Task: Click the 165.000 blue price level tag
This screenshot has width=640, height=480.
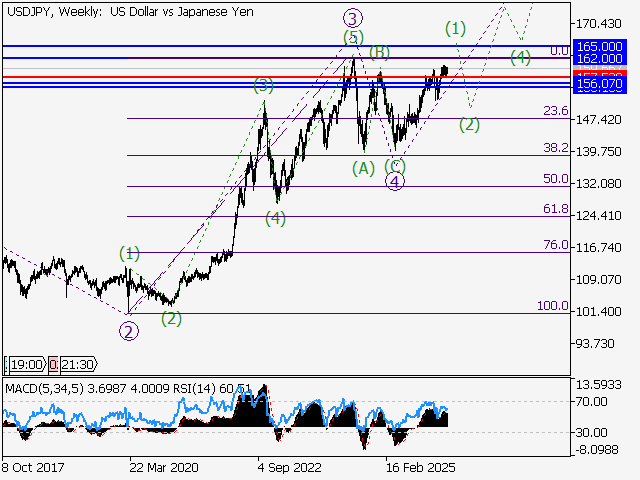Action: (x=599, y=46)
